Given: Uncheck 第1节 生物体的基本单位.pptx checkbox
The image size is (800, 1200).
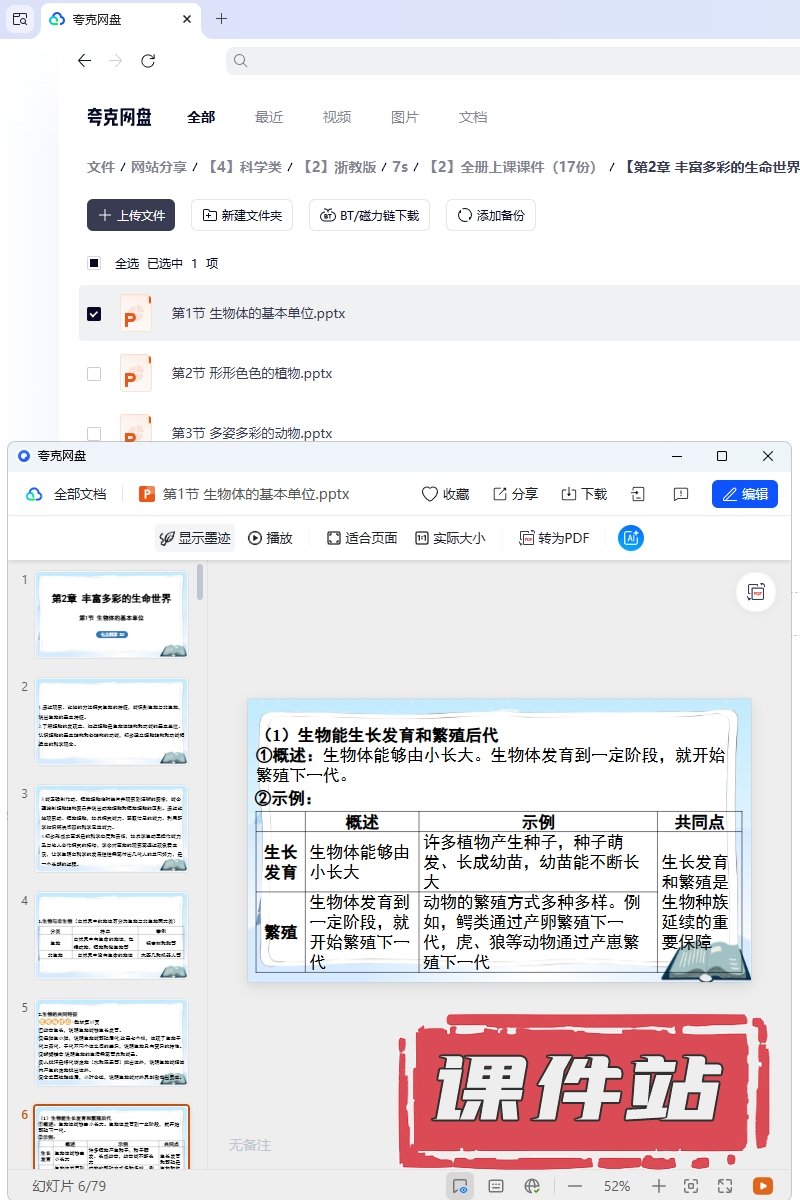Looking at the screenshot, I should click(x=94, y=314).
